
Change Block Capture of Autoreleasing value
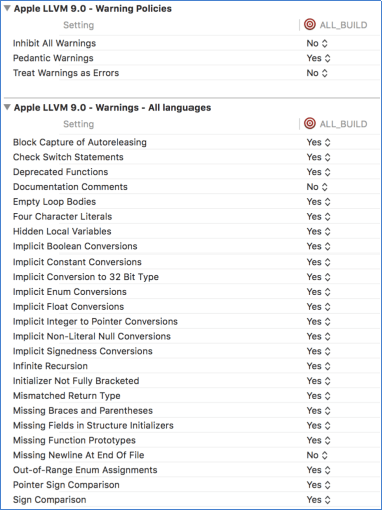[318, 142]
